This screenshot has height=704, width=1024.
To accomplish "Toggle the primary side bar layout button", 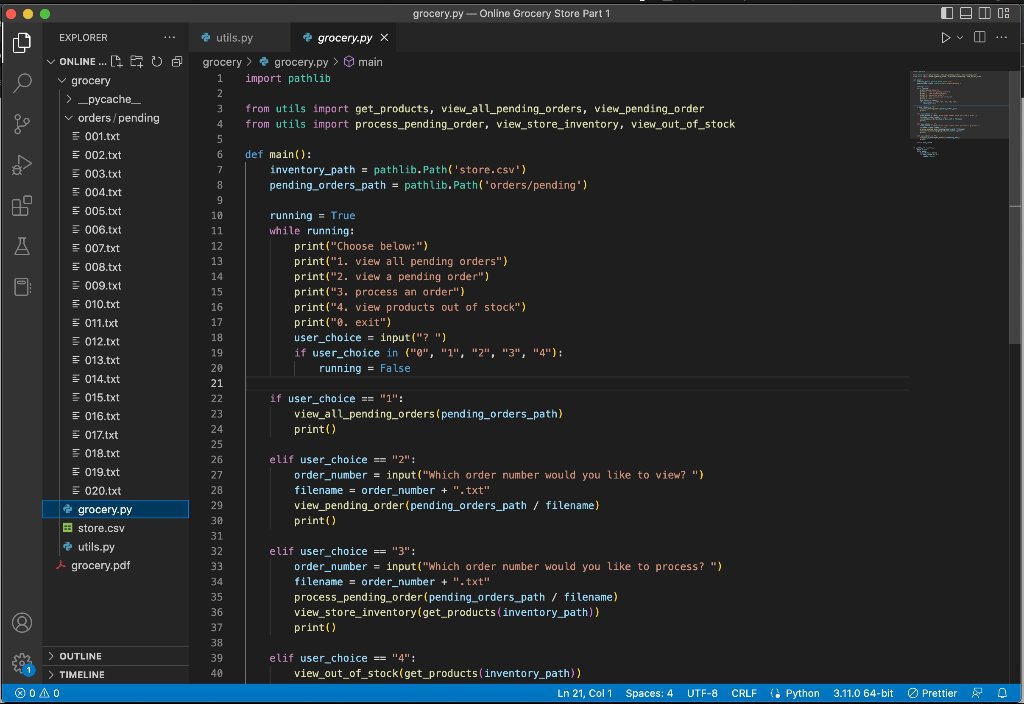I will 949,13.
